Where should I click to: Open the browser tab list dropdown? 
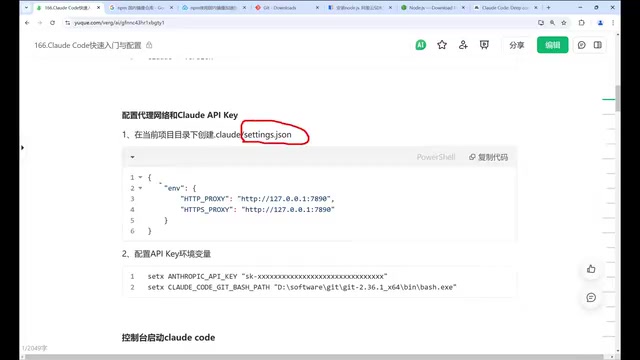[27, 7]
